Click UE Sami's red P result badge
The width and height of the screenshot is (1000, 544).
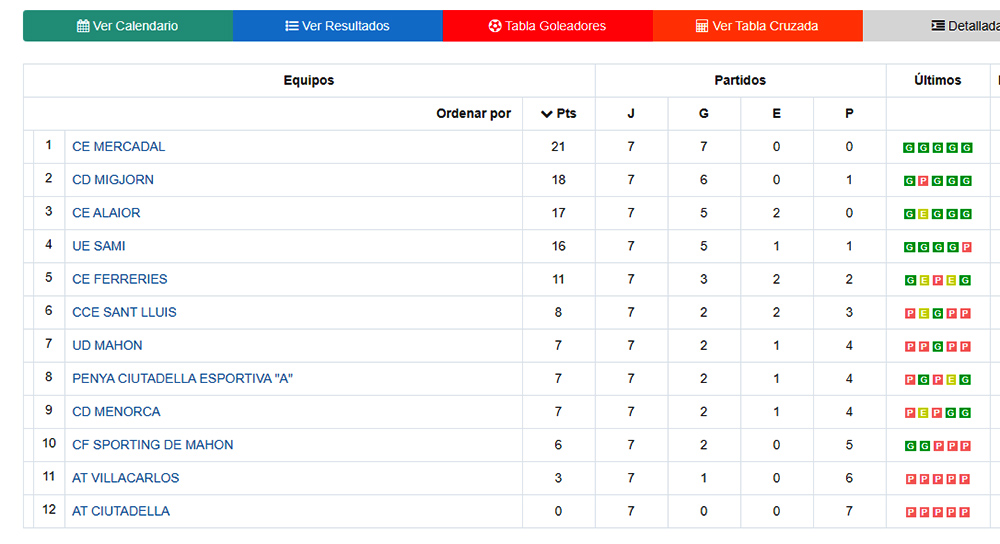point(967,247)
